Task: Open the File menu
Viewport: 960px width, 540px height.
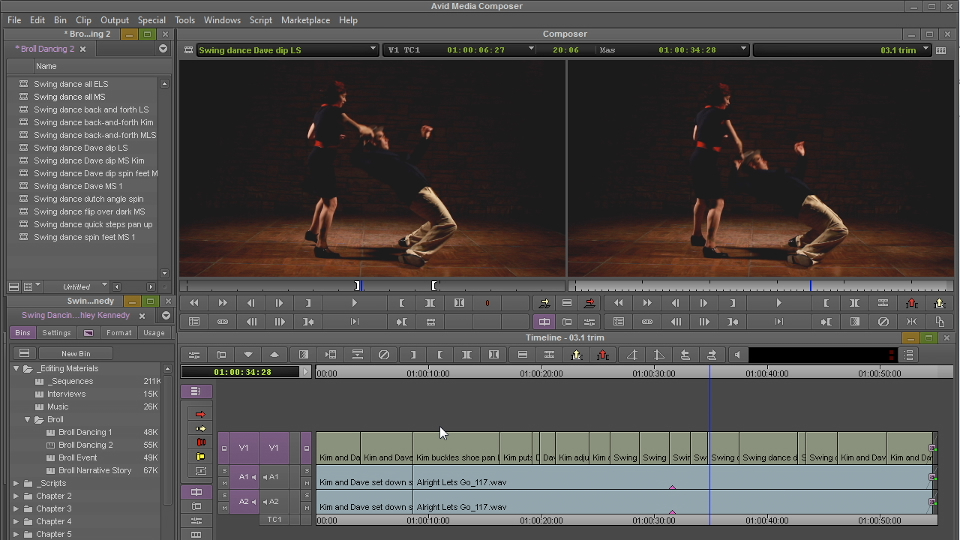Action: (14, 20)
